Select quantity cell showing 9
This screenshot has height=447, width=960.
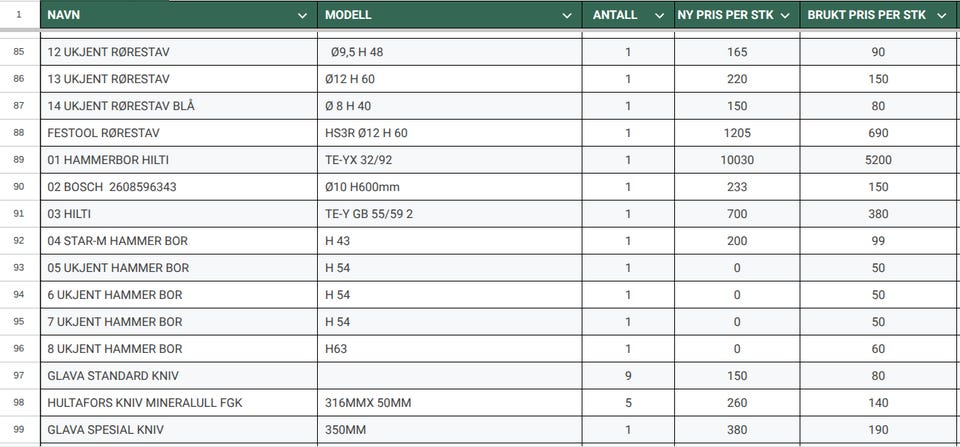point(628,375)
